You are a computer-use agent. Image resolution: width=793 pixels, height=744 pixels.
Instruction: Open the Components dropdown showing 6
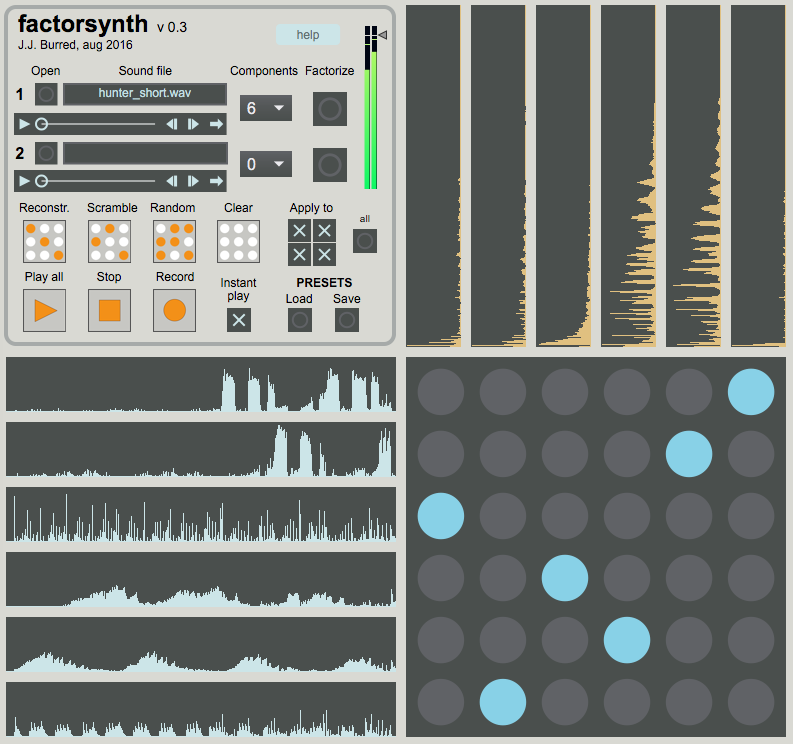266,108
